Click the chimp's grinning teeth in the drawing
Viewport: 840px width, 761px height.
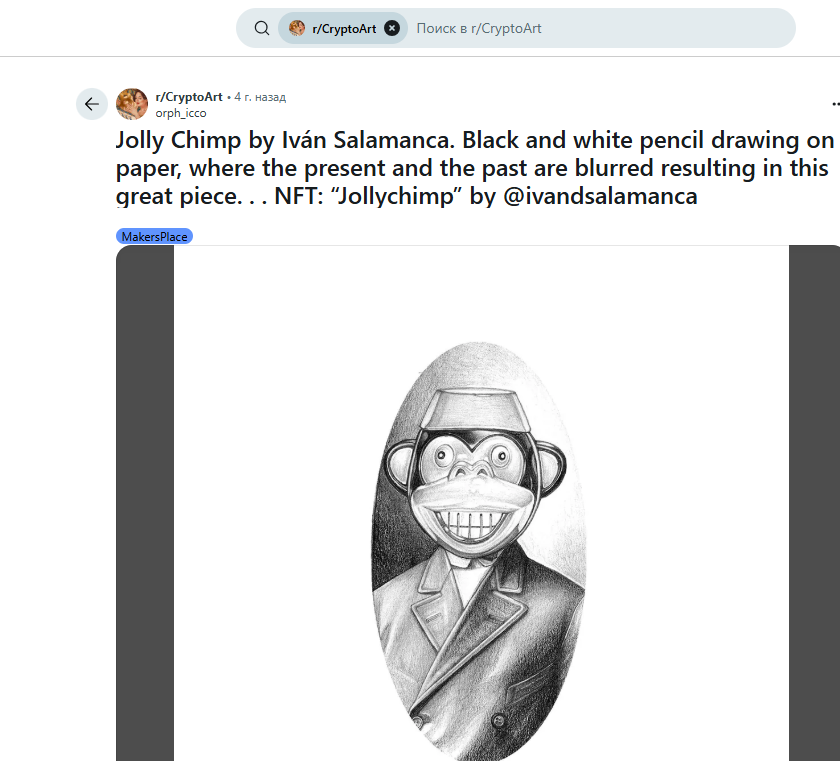tap(481, 523)
